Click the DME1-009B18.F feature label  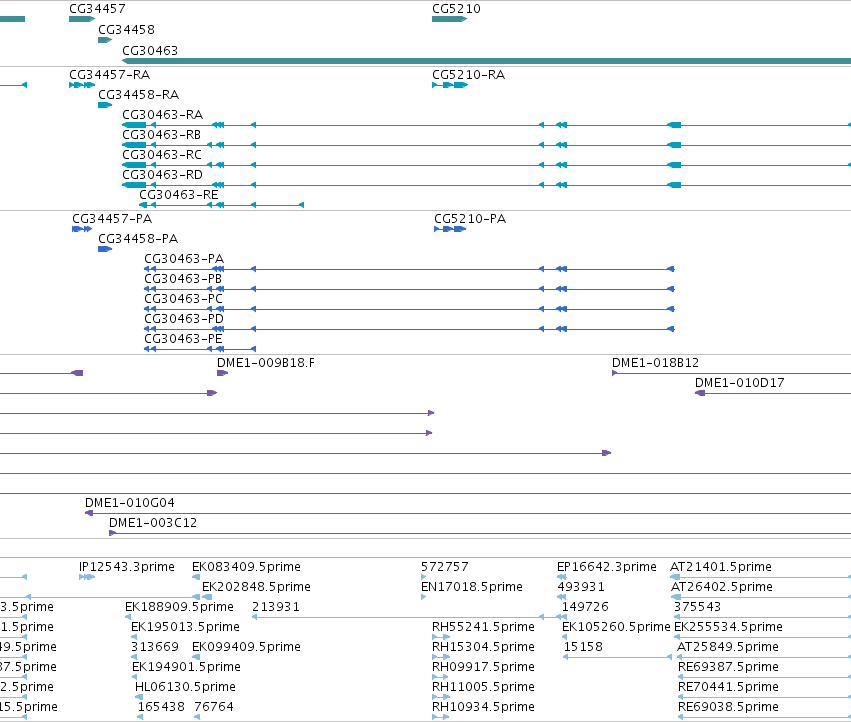266,363
